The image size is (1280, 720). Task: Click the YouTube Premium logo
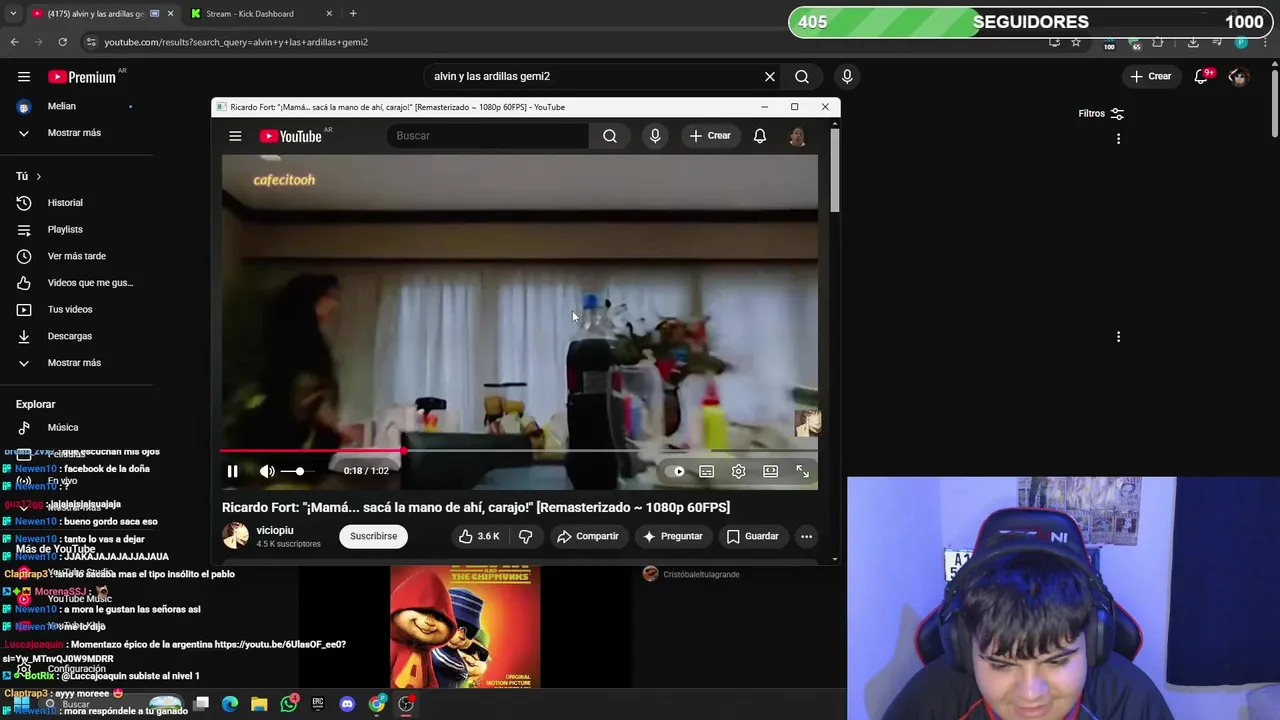(82, 77)
